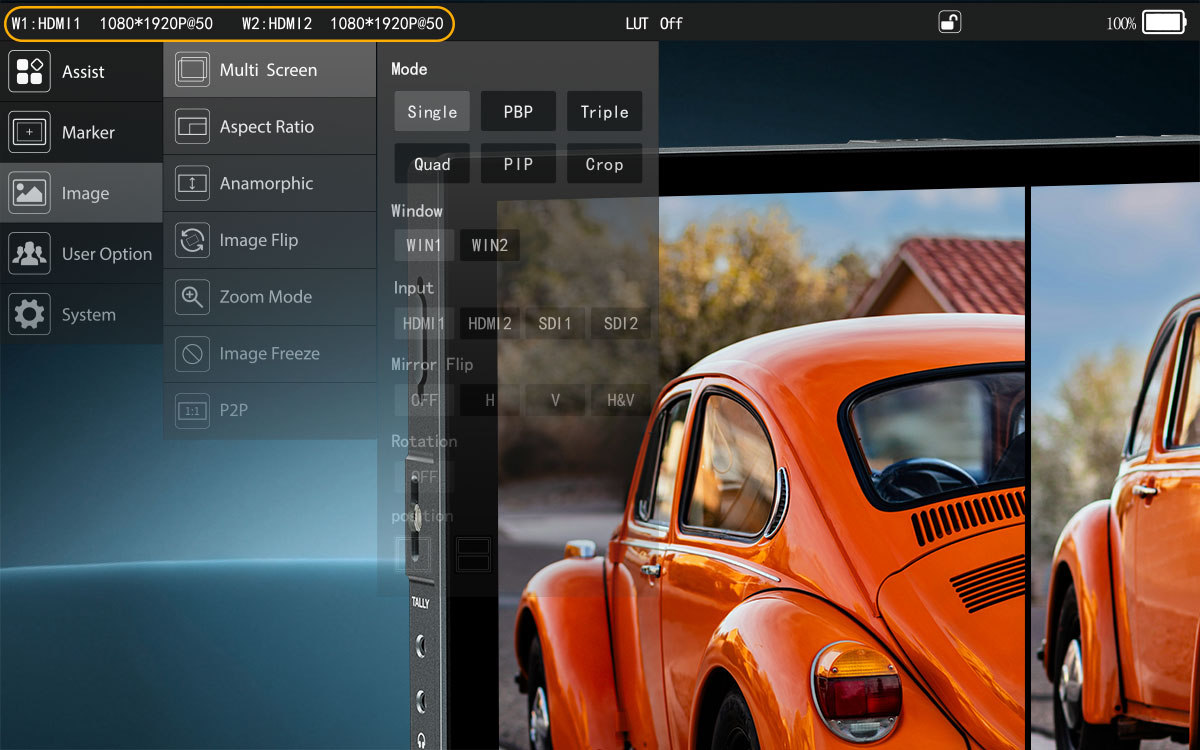The height and width of the screenshot is (750, 1200).
Task: Click the Image Flip icon
Action: [x=192, y=240]
